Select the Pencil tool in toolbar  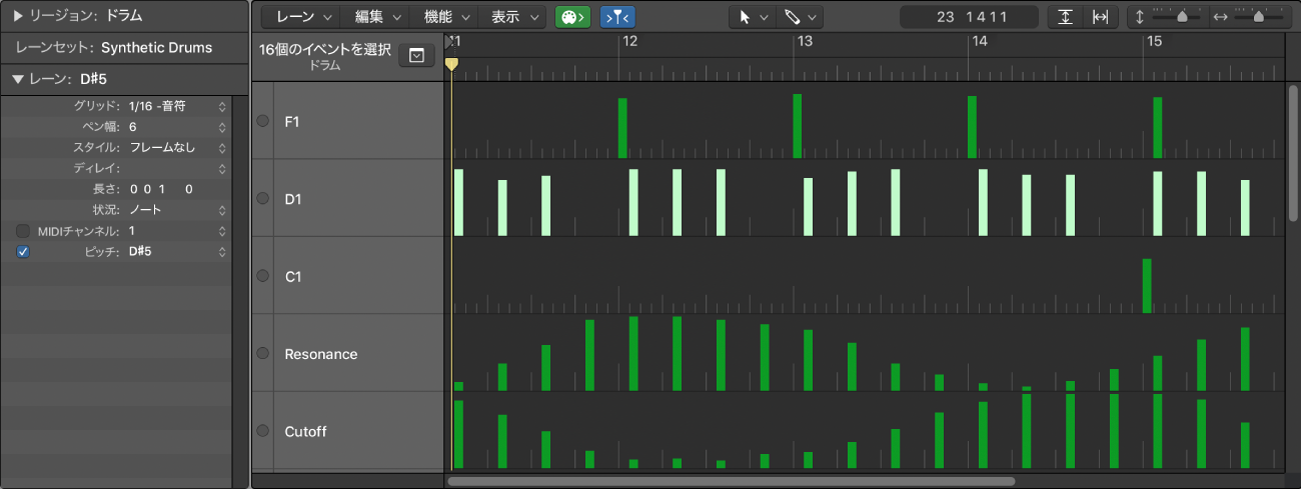coord(799,17)
